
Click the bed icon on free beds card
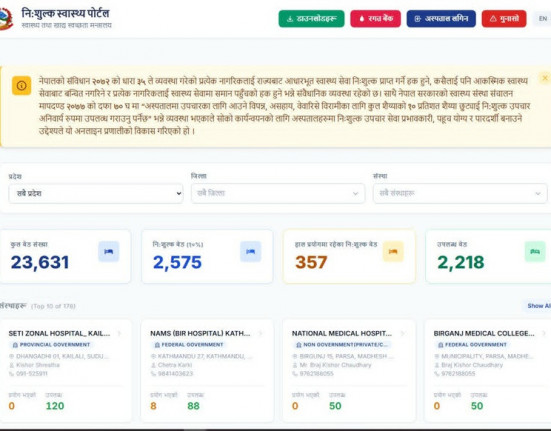(x=251, y=252)
